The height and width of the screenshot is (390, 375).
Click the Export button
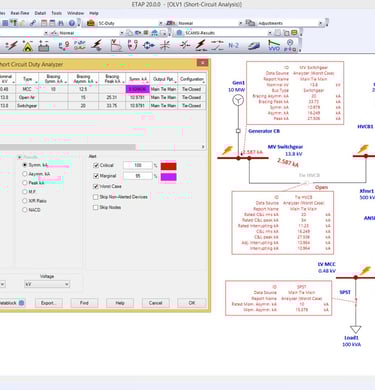coord(49,303)
